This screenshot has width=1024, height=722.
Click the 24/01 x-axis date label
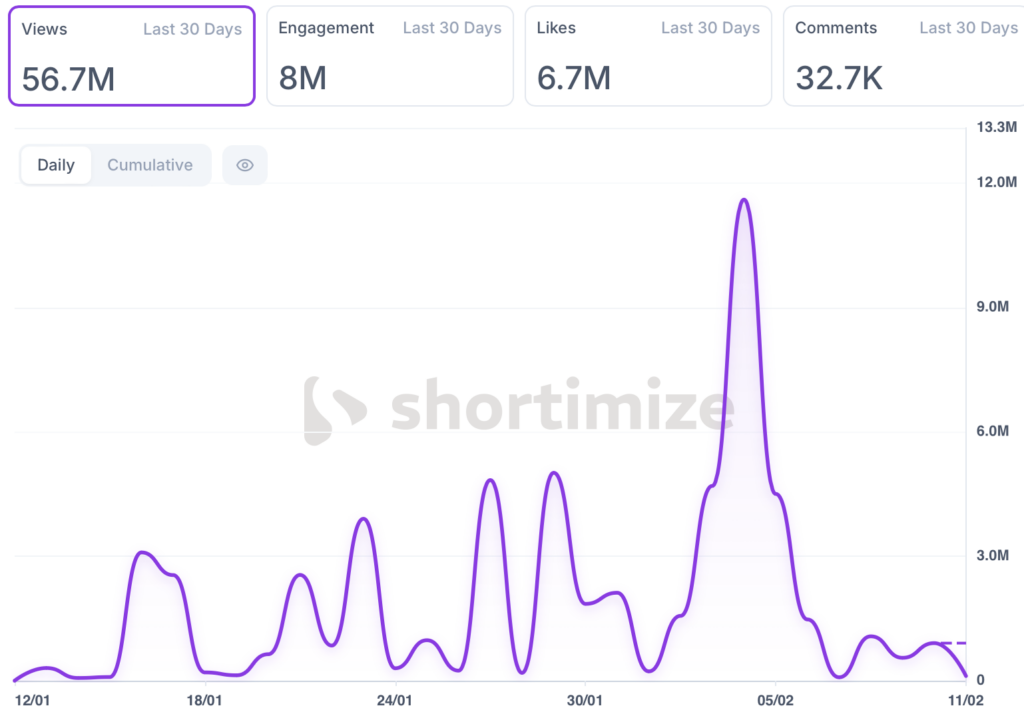396,701
